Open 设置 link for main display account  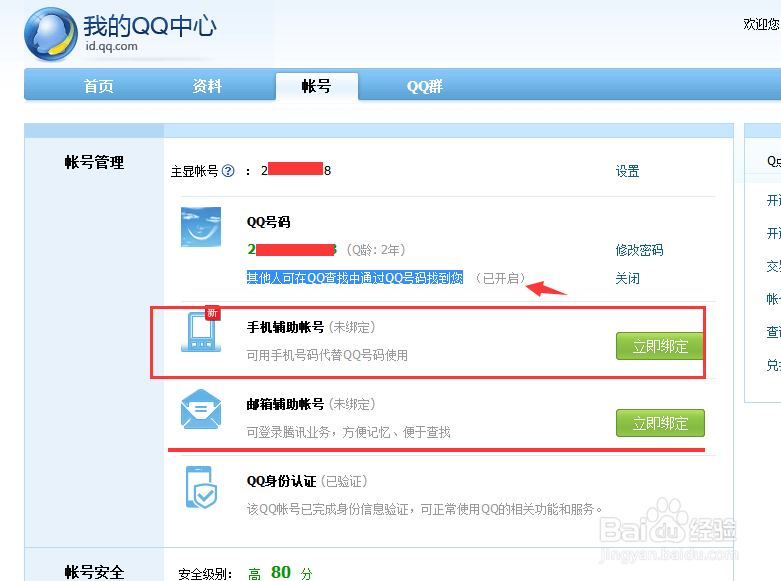[x=627, y=171]
